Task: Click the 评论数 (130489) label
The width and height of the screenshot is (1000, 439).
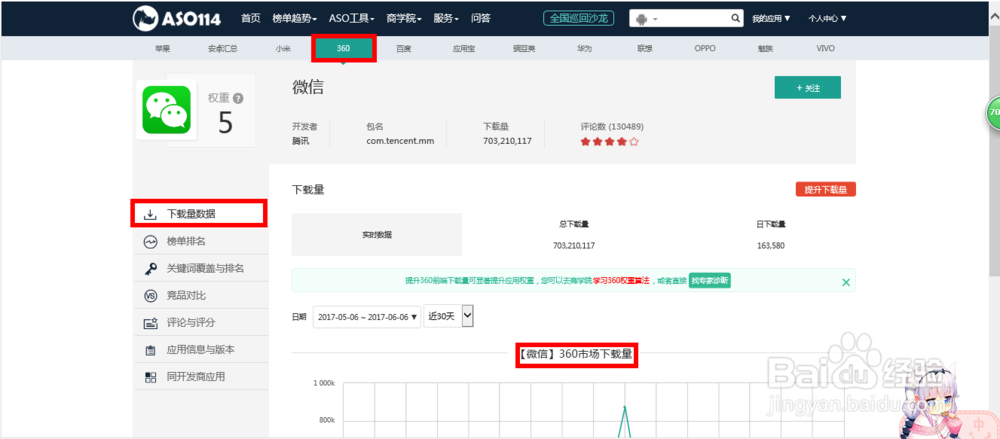Action: pyautogui.click(x=612, y=126)
